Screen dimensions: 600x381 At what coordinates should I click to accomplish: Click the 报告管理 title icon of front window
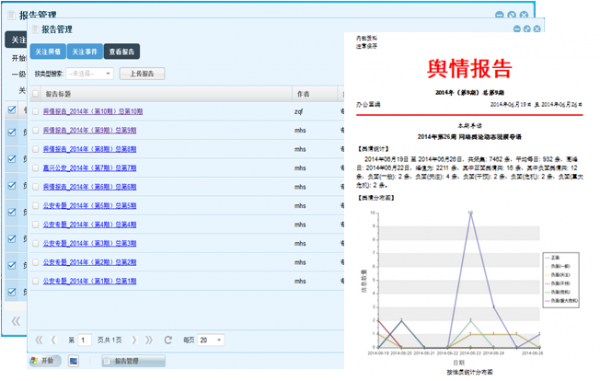coord(35,29)
